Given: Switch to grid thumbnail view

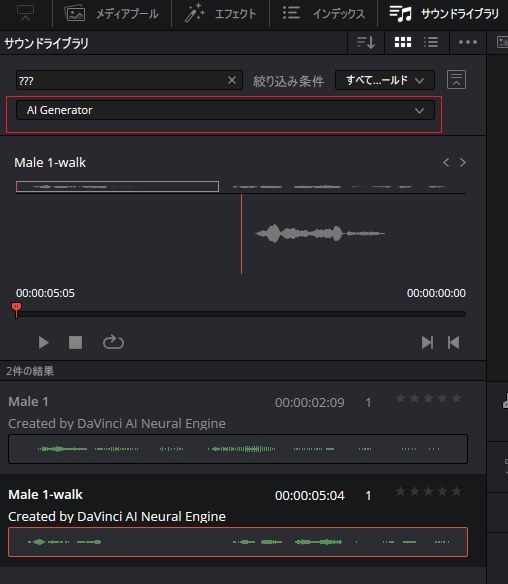Looking at the screenshot, I should click(x=403, y=42).
